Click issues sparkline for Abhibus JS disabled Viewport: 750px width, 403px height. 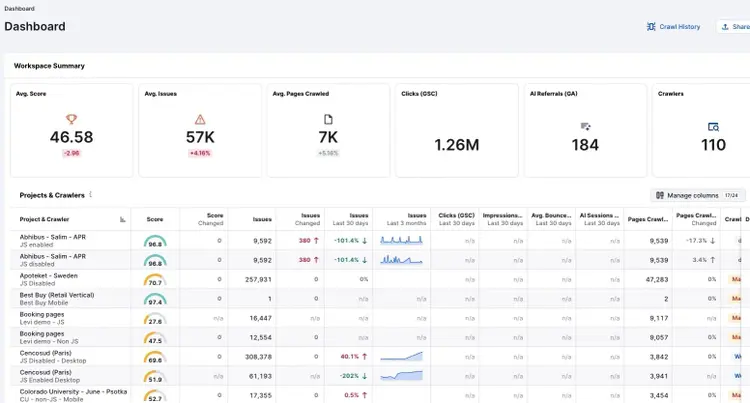(x=401, y=260)
